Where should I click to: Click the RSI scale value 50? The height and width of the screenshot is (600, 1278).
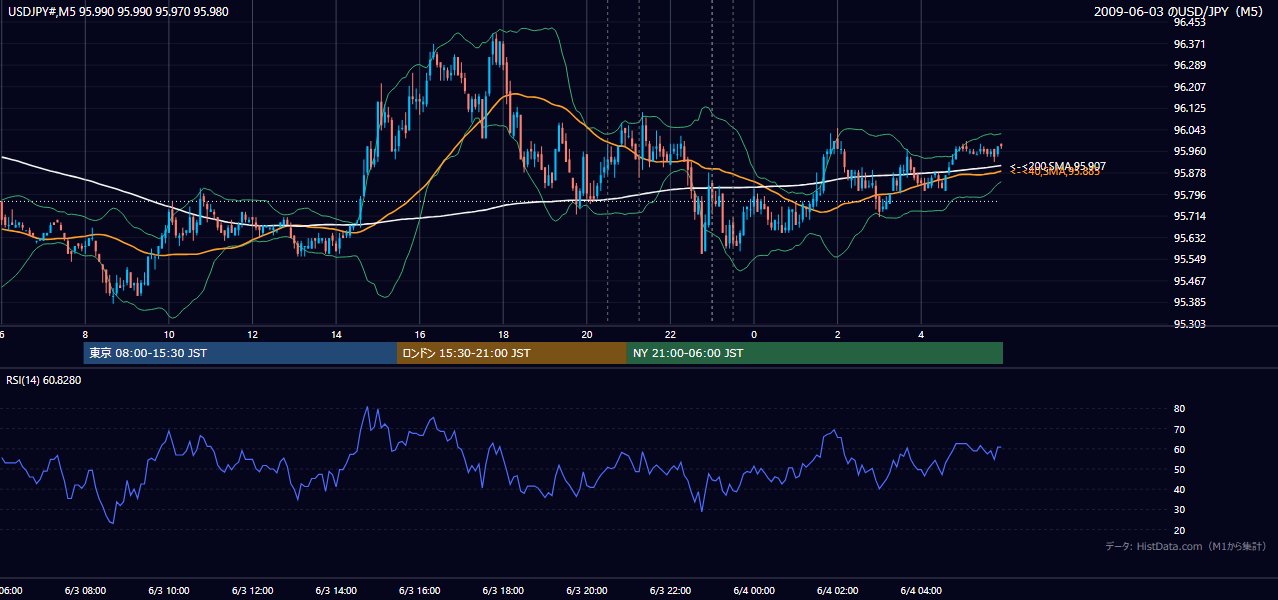point(1179,469)
